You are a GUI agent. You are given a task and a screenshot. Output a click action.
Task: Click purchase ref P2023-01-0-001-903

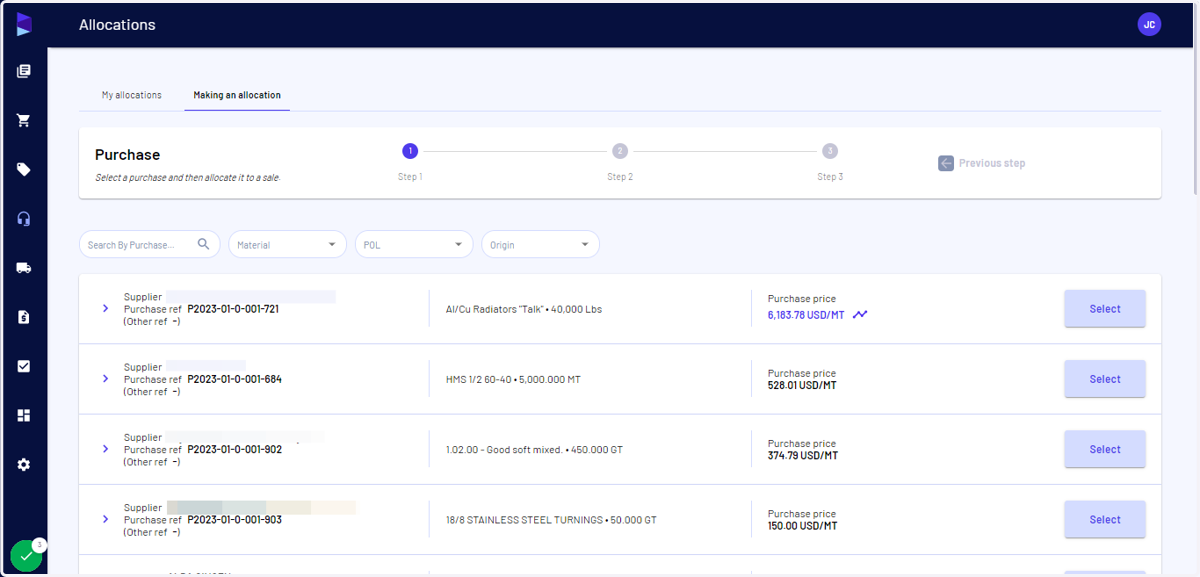tap(235, 519)
